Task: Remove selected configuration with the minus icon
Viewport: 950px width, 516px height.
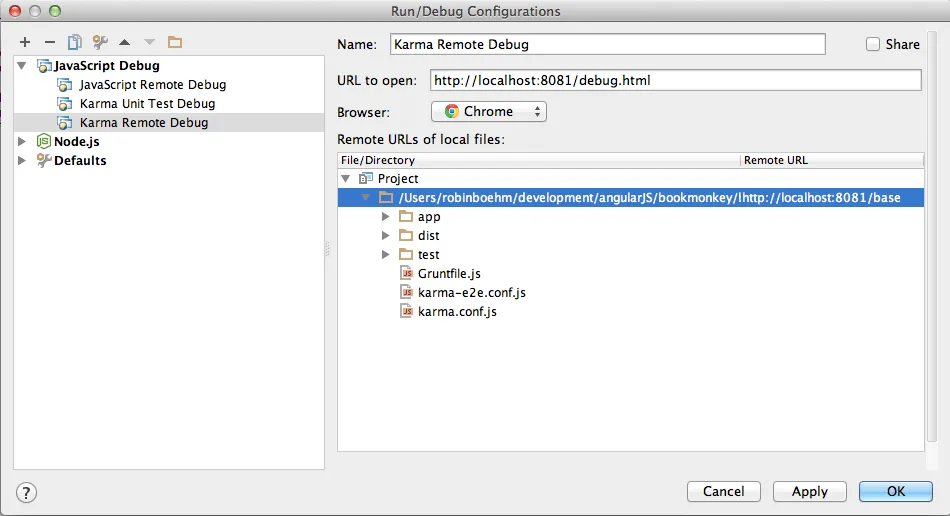Action: 50,42
